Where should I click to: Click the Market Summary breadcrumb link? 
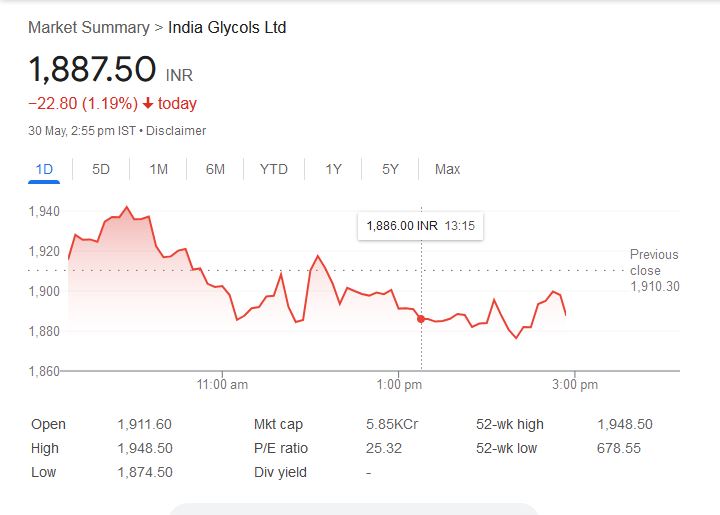88,28
